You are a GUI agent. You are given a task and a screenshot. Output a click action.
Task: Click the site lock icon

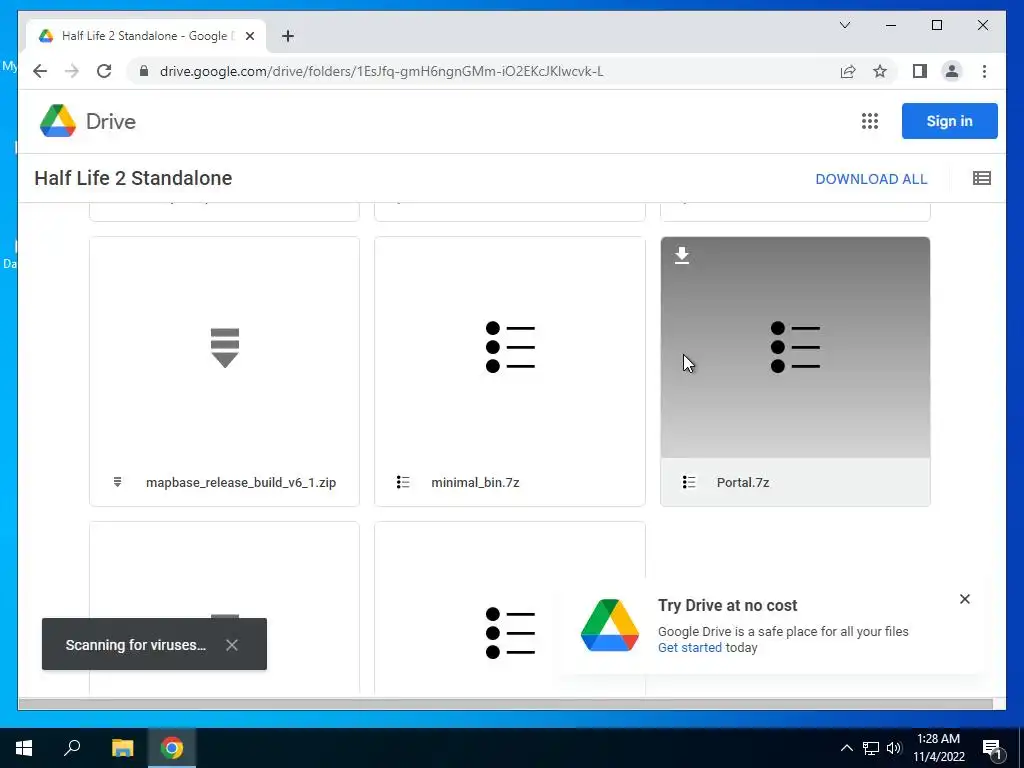click(144, 71)
